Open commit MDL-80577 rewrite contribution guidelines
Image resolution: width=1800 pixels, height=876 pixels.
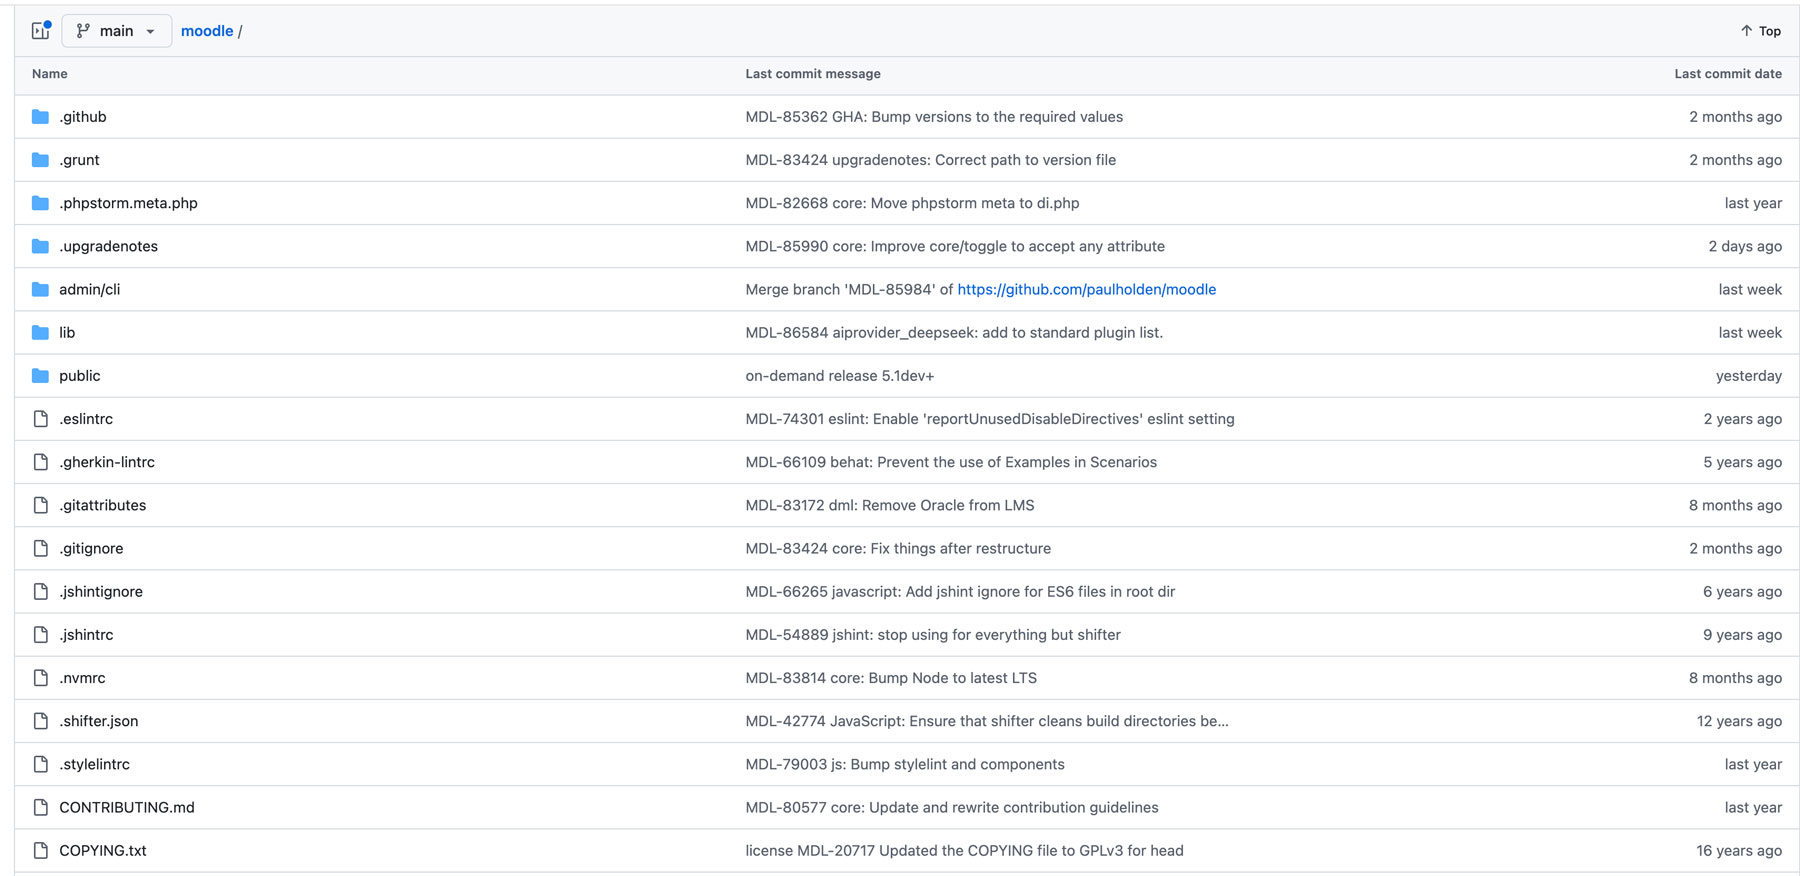[x=952, y=807]
